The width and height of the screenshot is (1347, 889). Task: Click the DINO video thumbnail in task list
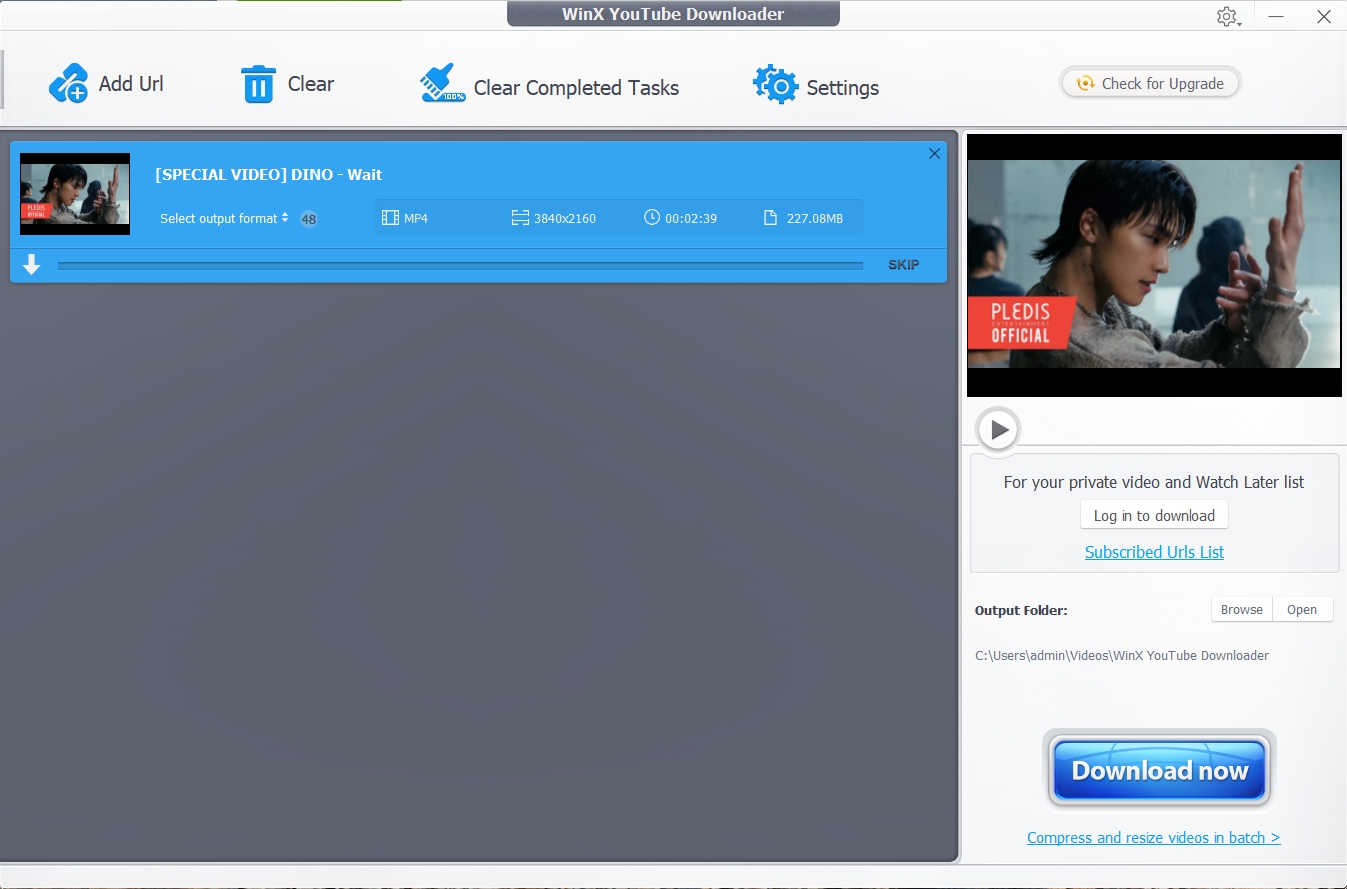(75, 194)
